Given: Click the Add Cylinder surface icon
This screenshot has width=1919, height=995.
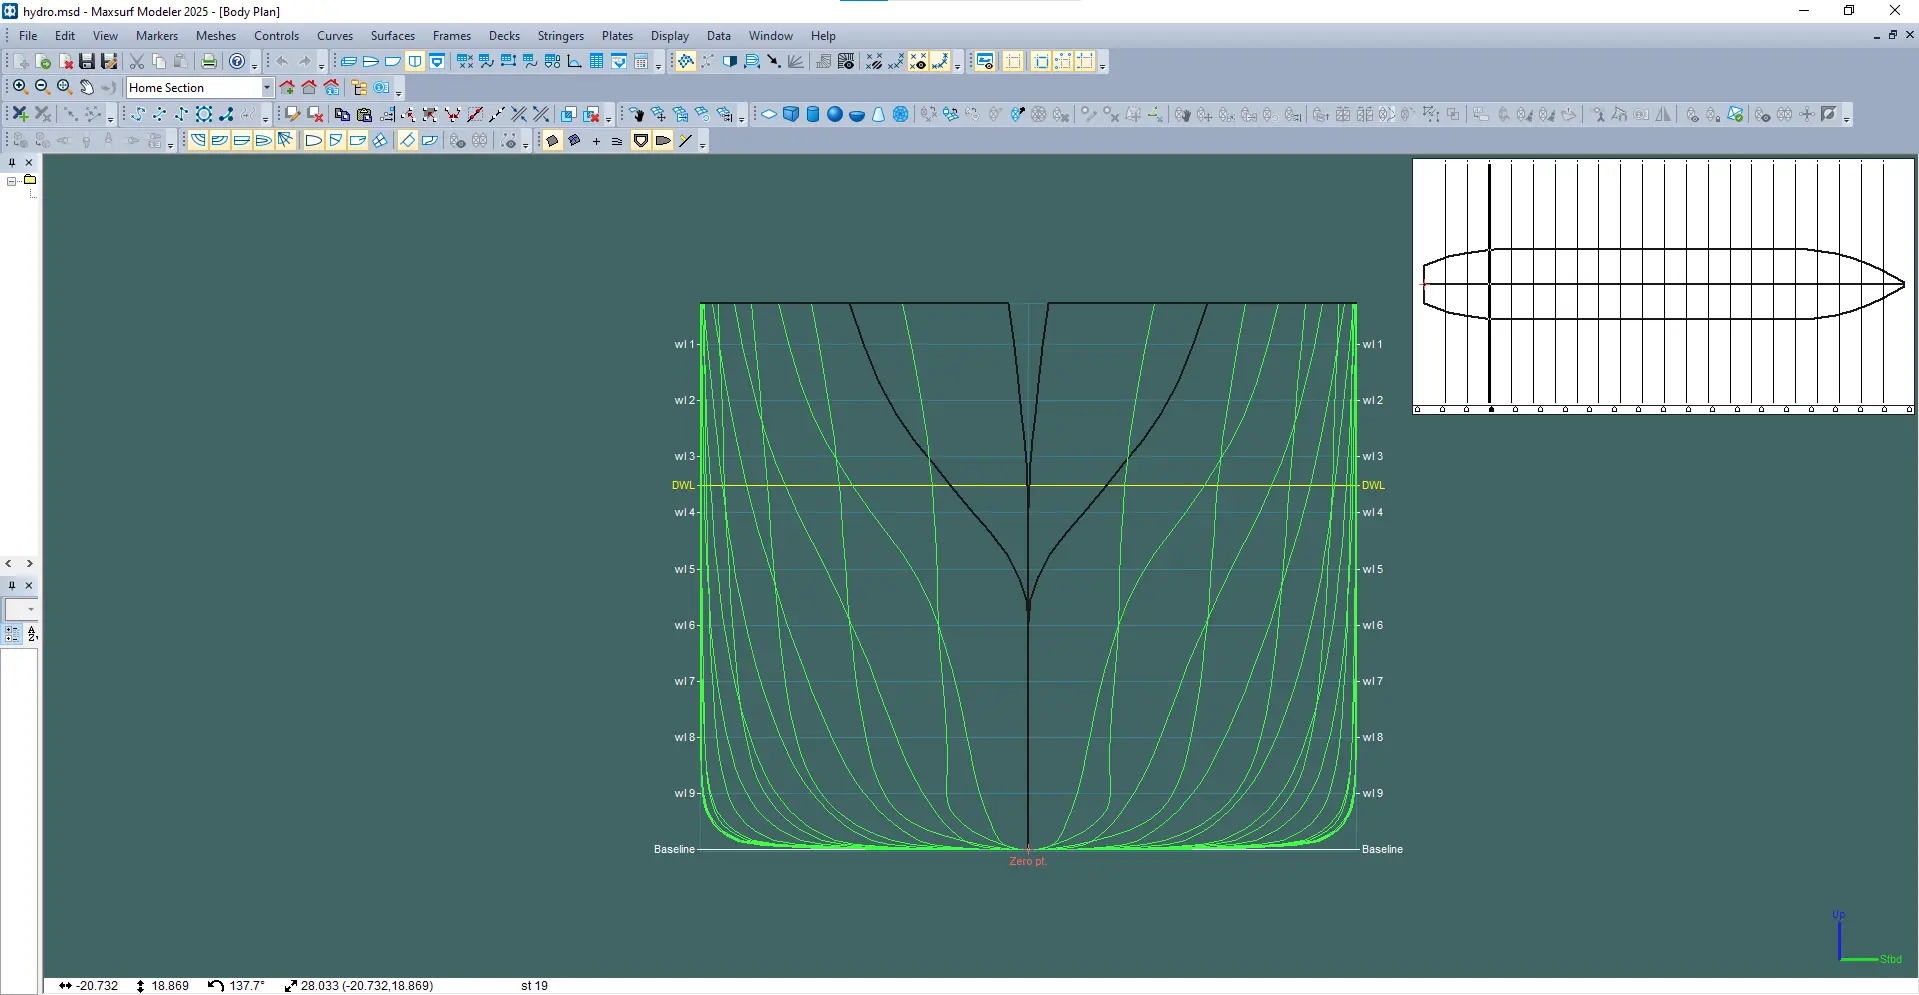Looking at the screenshot, I should [x=813, y=115].
